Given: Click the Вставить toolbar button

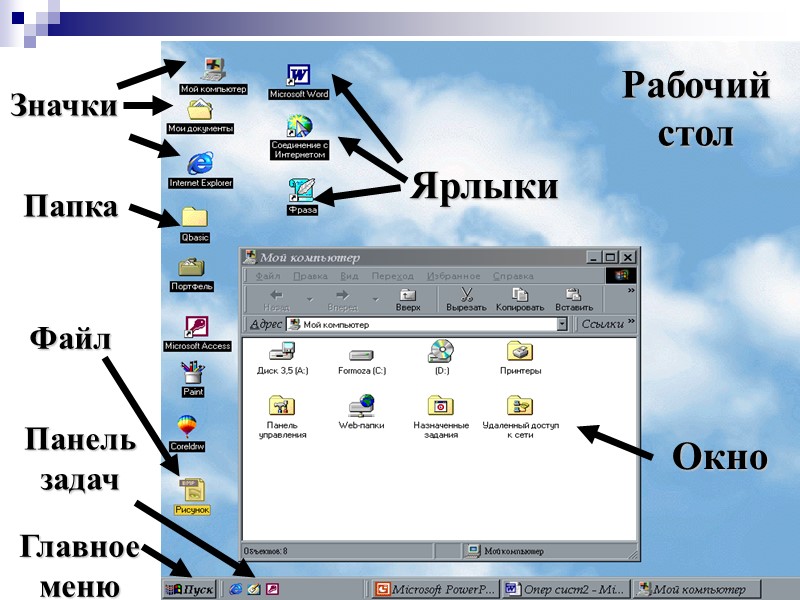Looking at the screenshot, I should pos(574,299).
